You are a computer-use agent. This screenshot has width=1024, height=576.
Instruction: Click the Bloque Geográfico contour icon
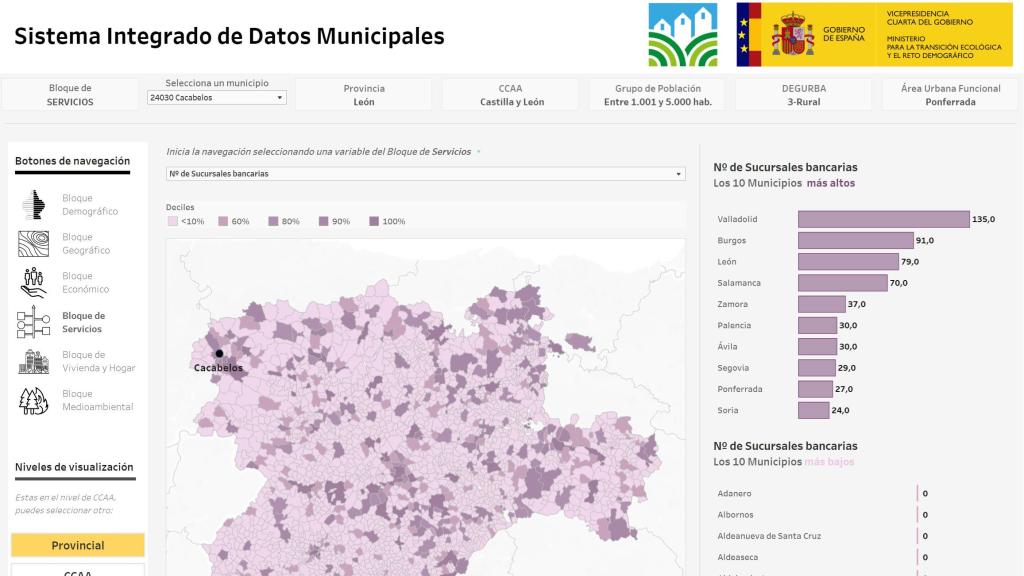pos(34,244)
